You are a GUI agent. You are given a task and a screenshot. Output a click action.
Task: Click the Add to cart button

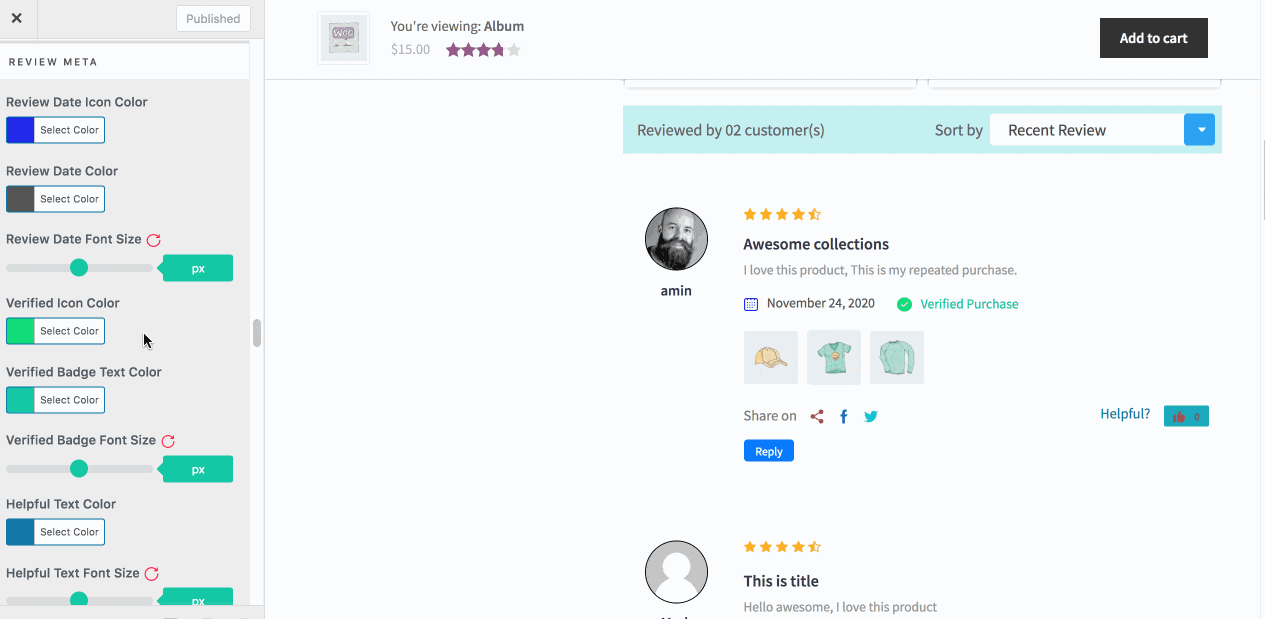(x=1153, y=37)
